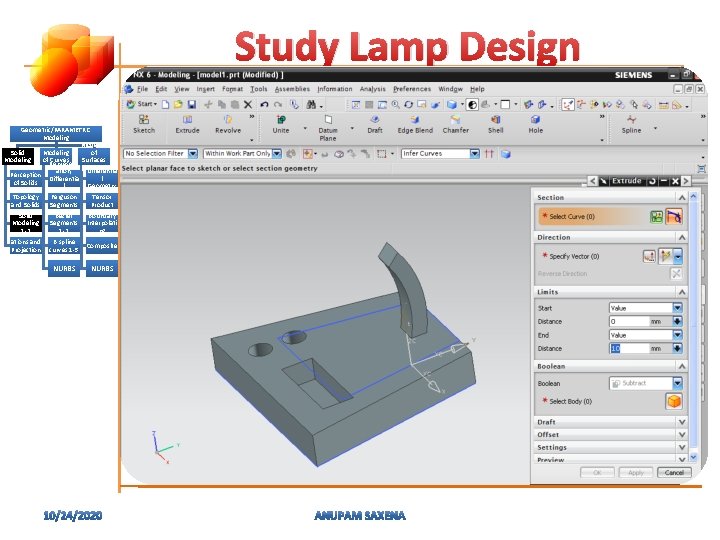Screen dimensions: 720x540
Task: Open the Boolean Subtract dropdown
Action: (677, 383)
